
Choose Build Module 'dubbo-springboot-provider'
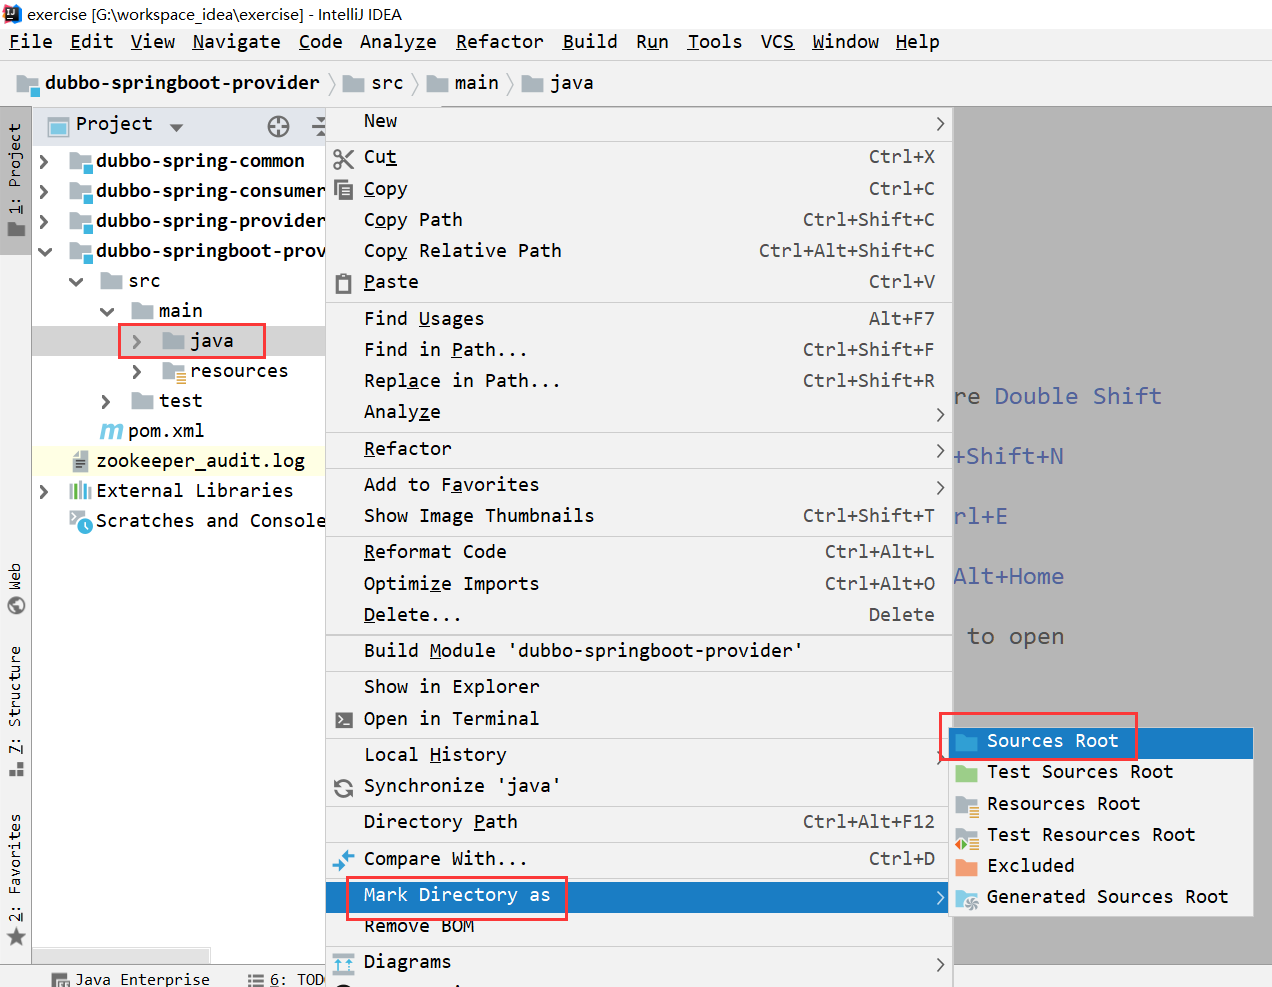pos(639,651)
